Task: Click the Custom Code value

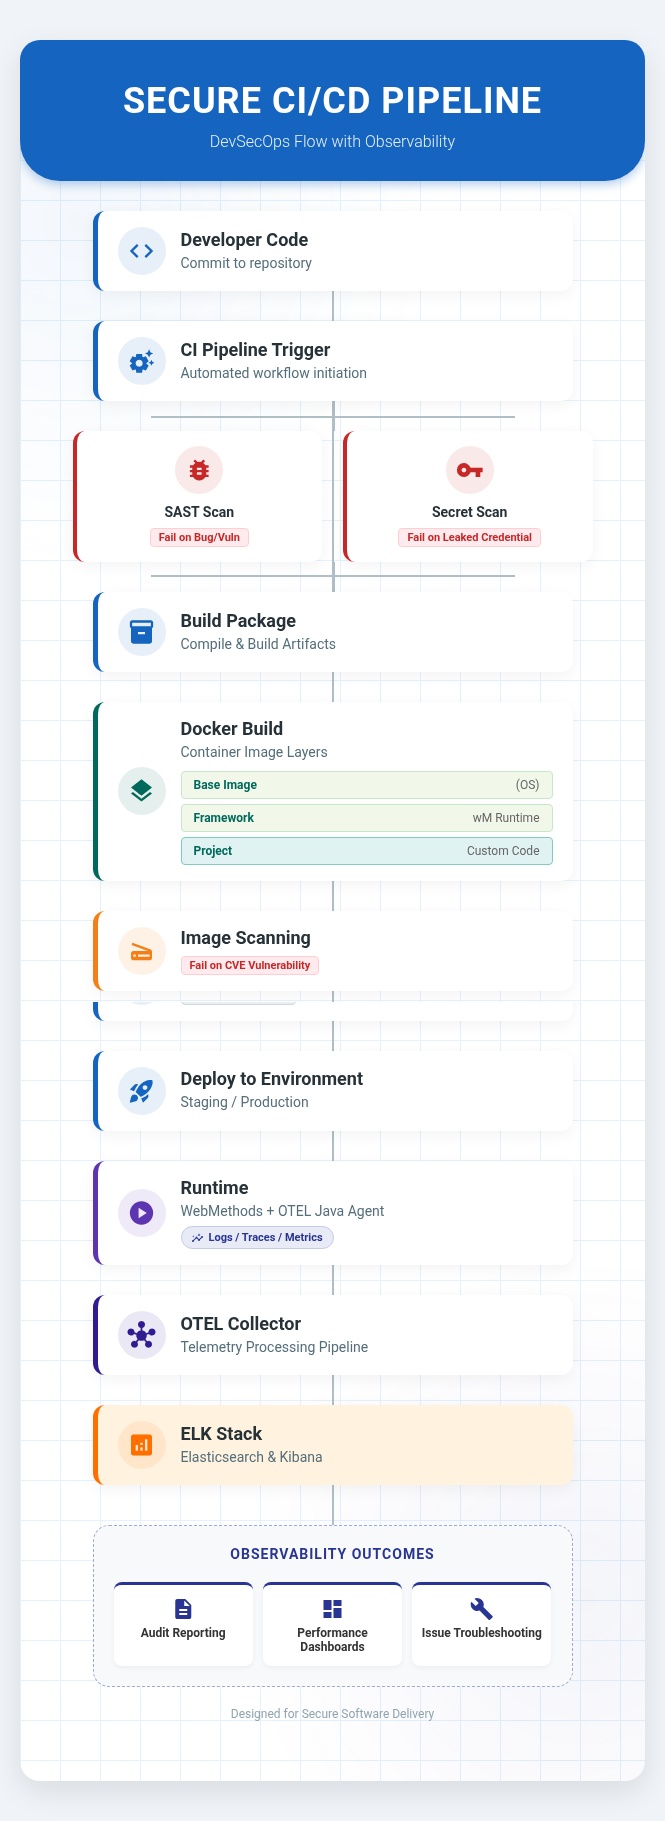Action: (503, 851)
